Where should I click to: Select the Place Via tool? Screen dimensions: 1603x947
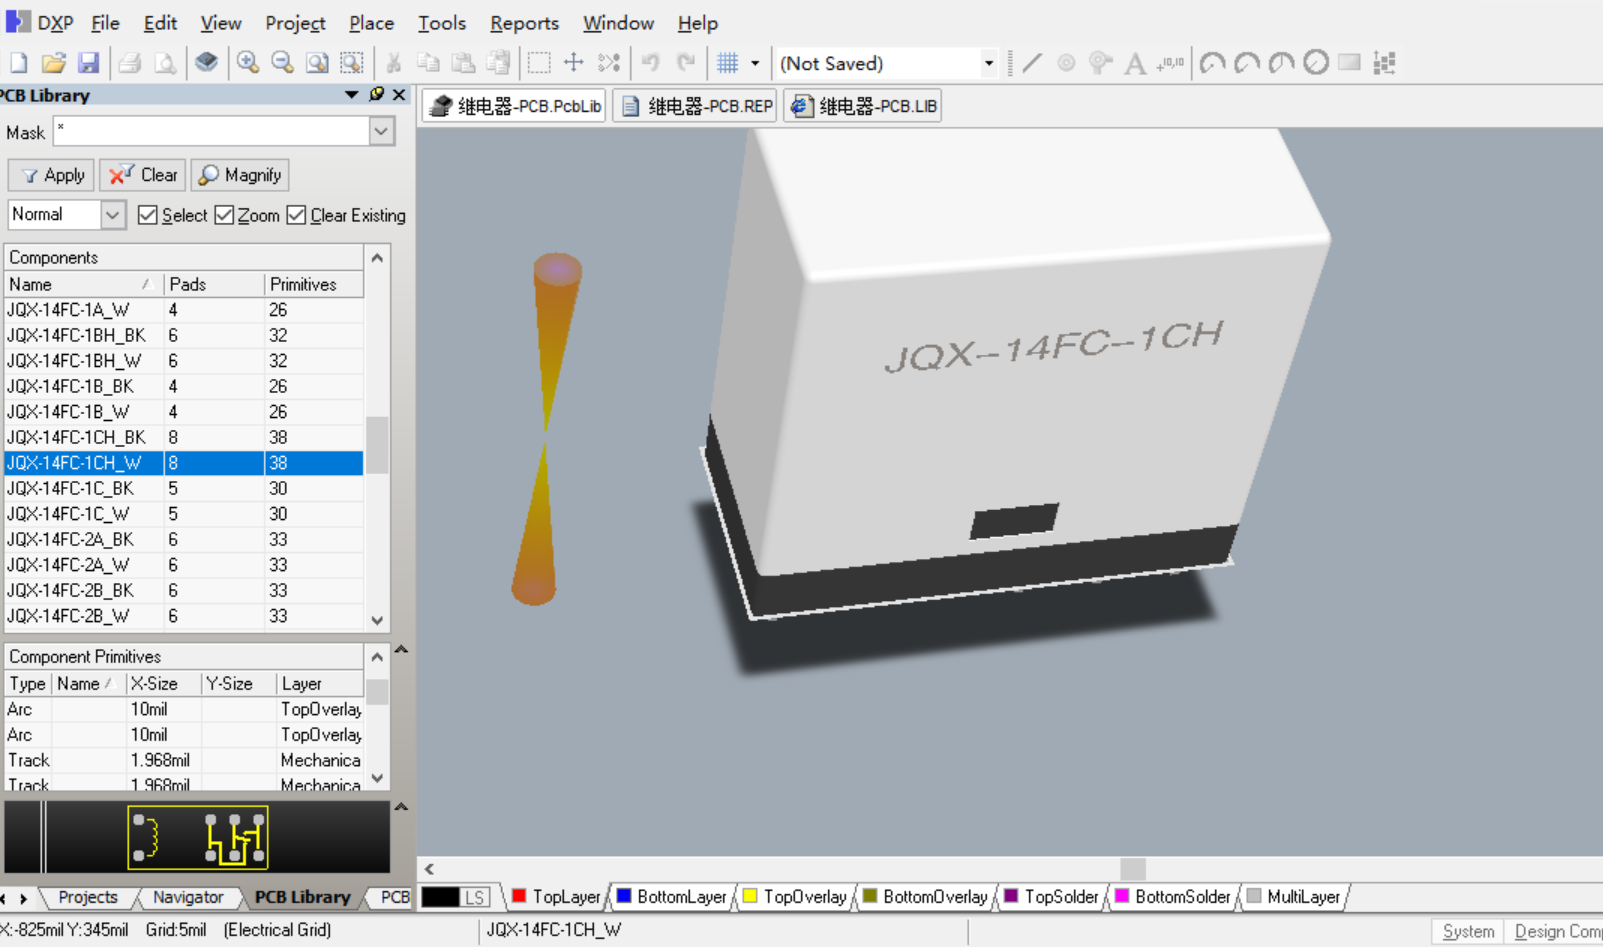(x=1101, y=63)
